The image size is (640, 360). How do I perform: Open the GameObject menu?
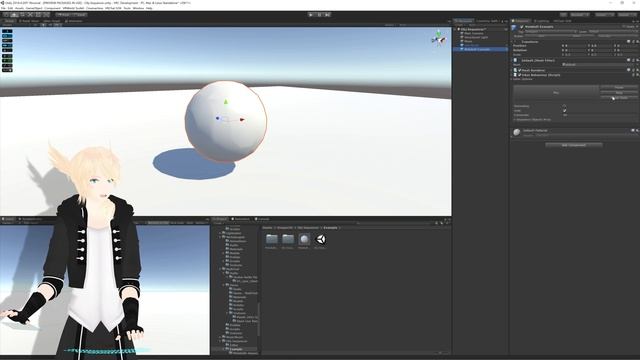point(34,8)
